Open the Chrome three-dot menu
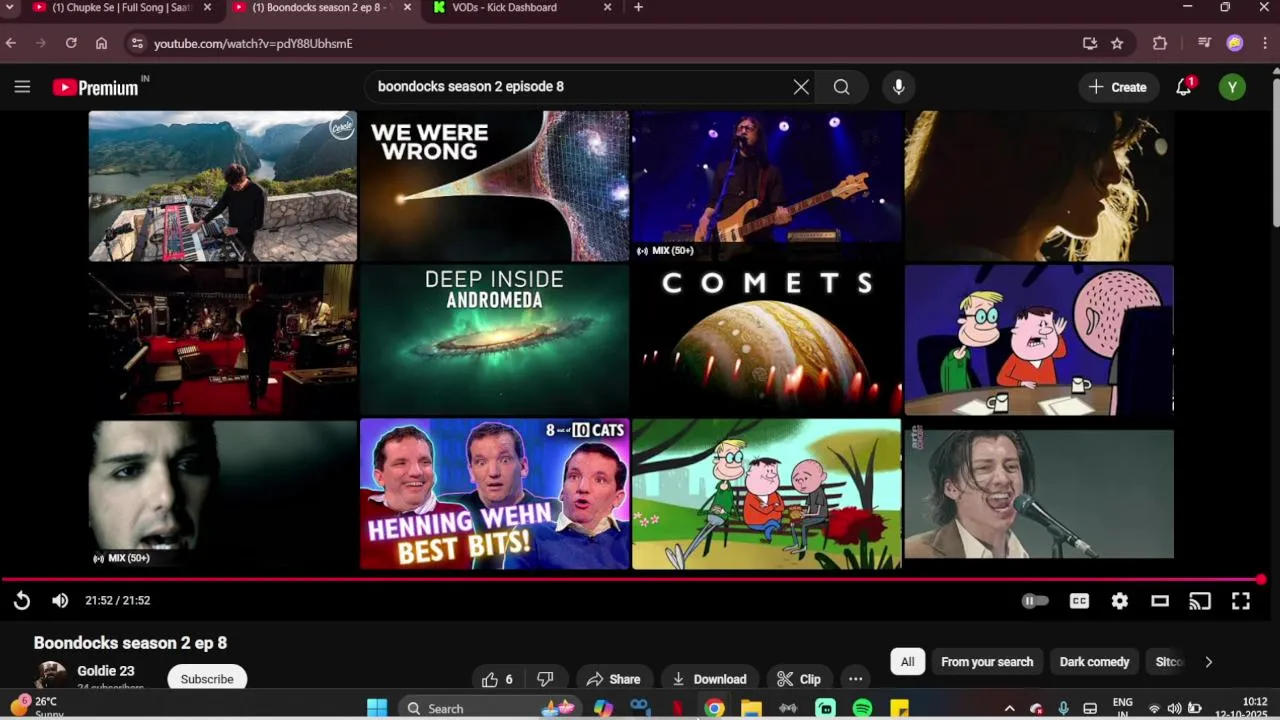Screen dimensions: 1280x720 click(1265, 43)
